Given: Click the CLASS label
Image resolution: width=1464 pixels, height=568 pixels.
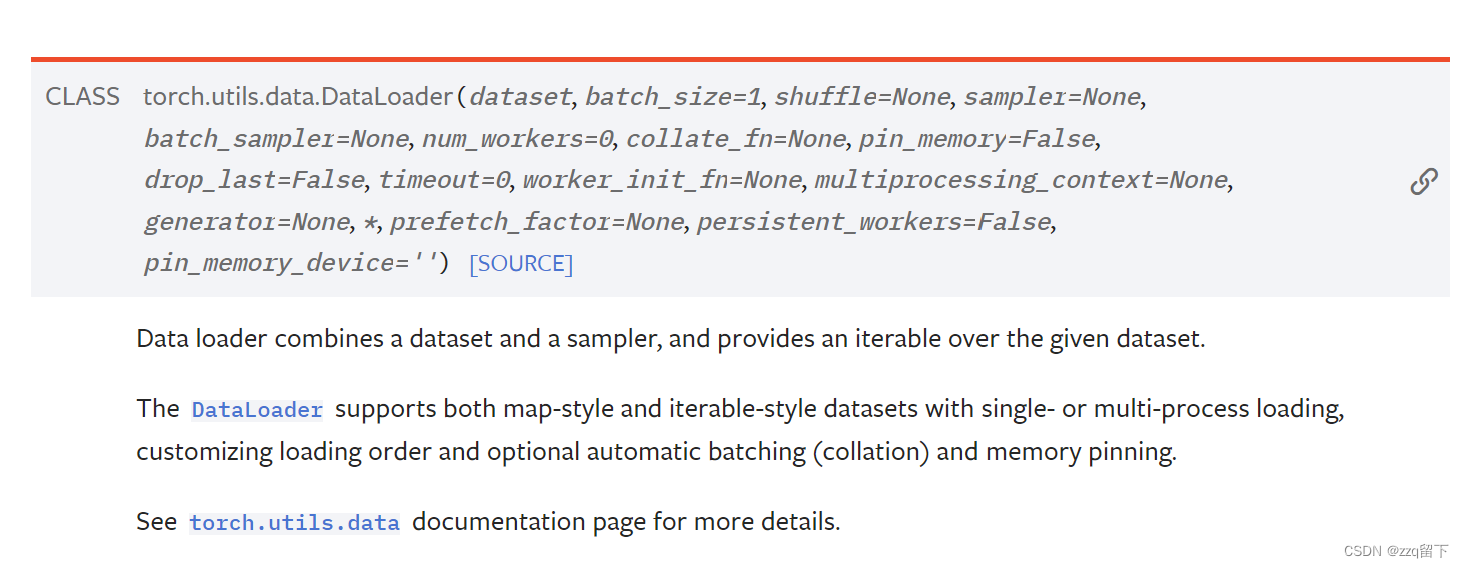Looking at the screenshot, I should pyautogui.click(x=83, y=97).
